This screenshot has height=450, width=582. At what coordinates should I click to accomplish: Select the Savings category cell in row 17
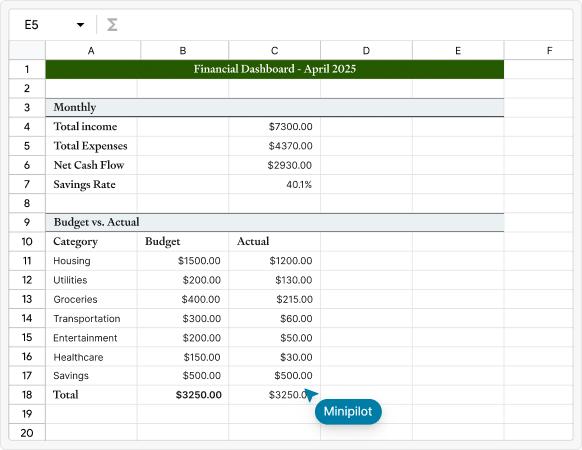(x=91, y=376)
